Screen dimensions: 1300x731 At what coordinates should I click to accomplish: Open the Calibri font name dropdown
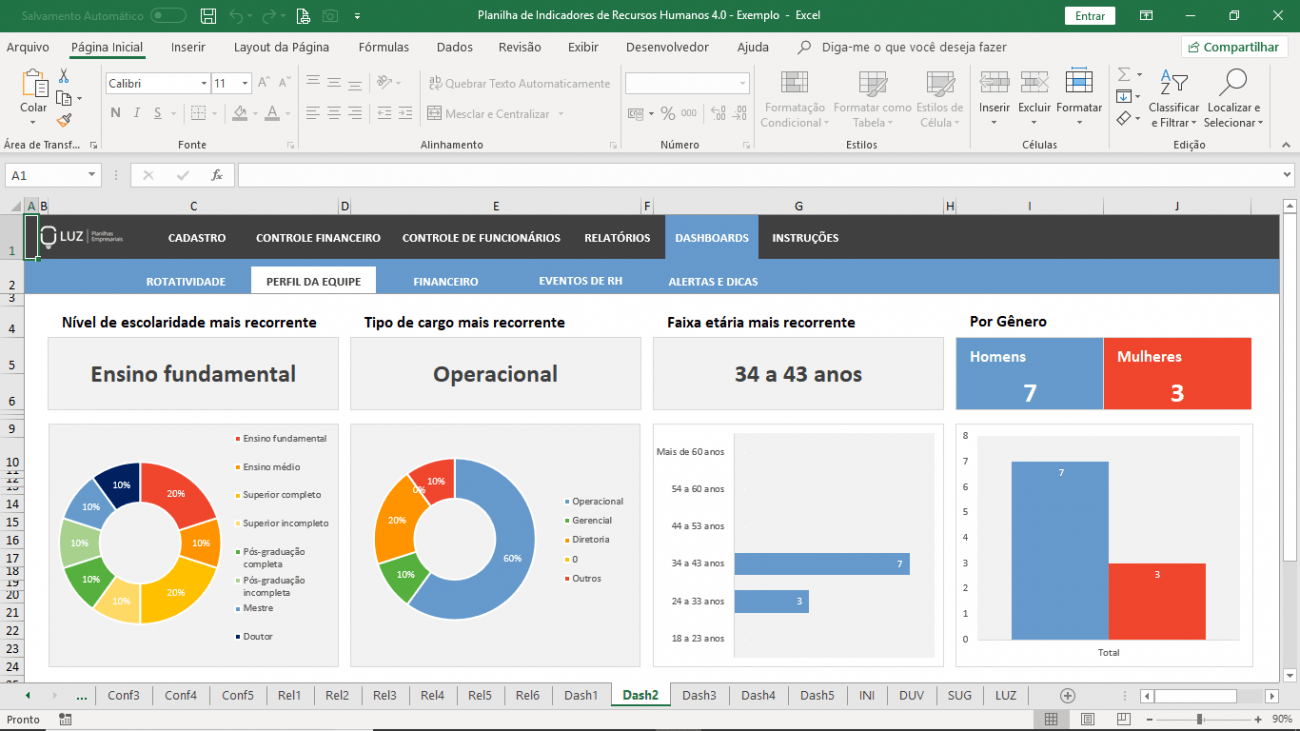(x=204, y=84)
